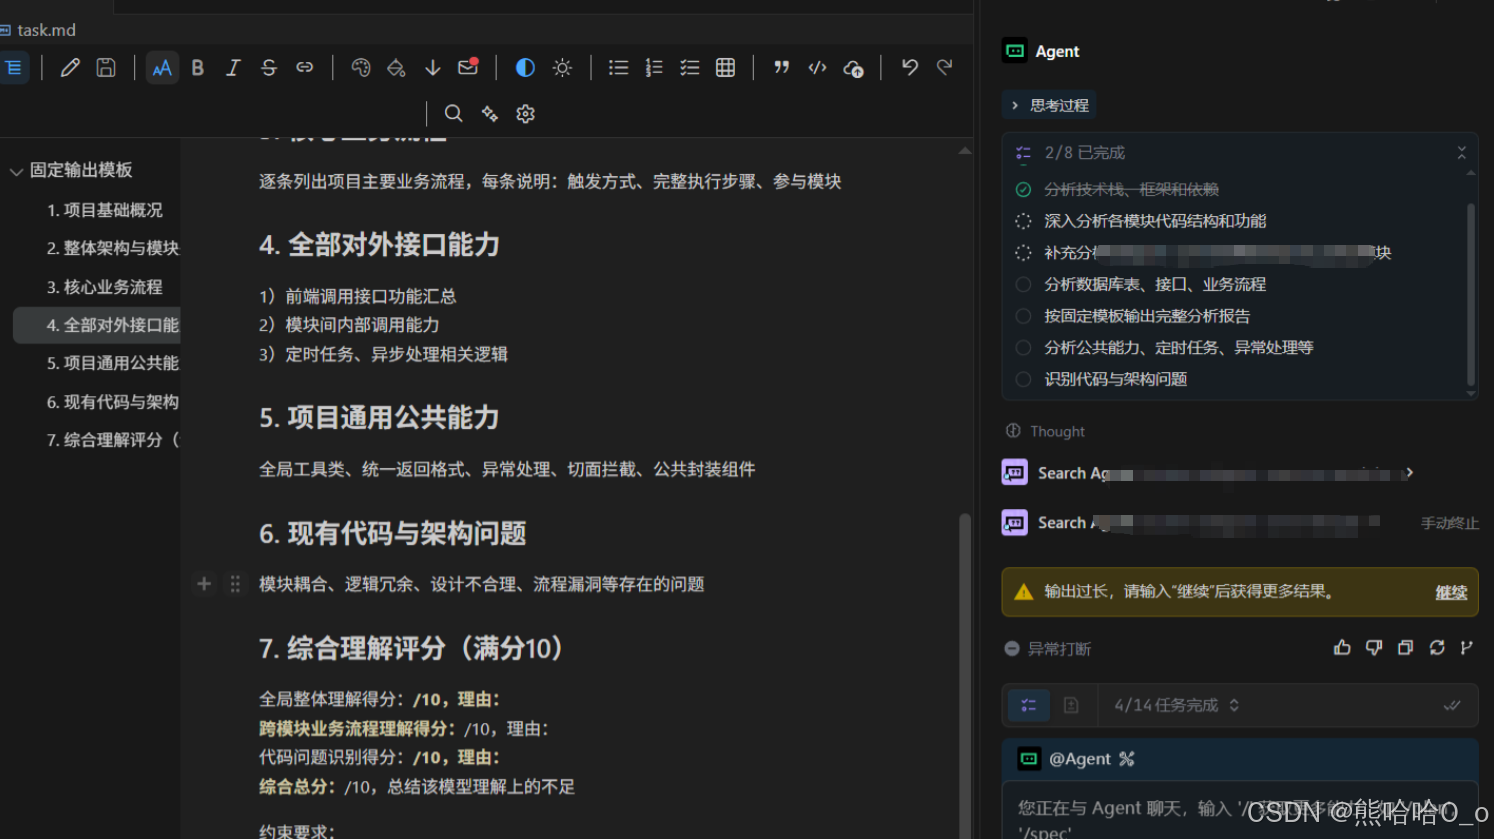
Task: Redo the last edit
Action: [x=945, y=67]
